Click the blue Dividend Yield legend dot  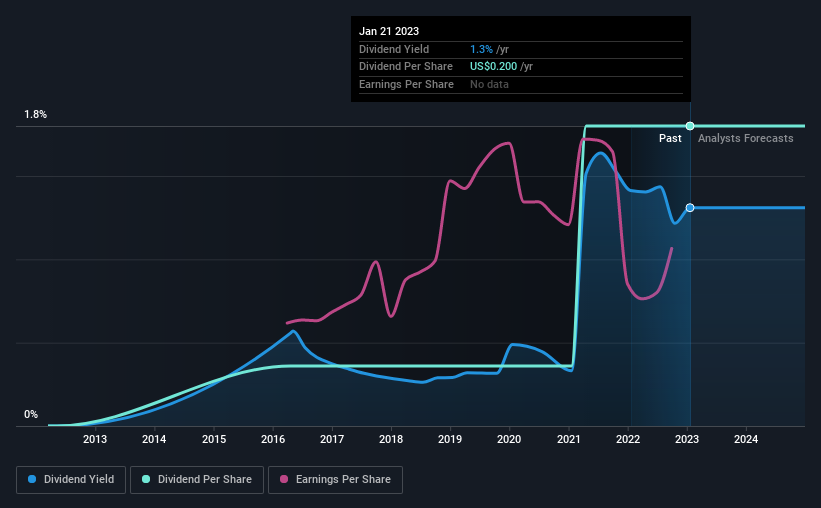(32, 479)
